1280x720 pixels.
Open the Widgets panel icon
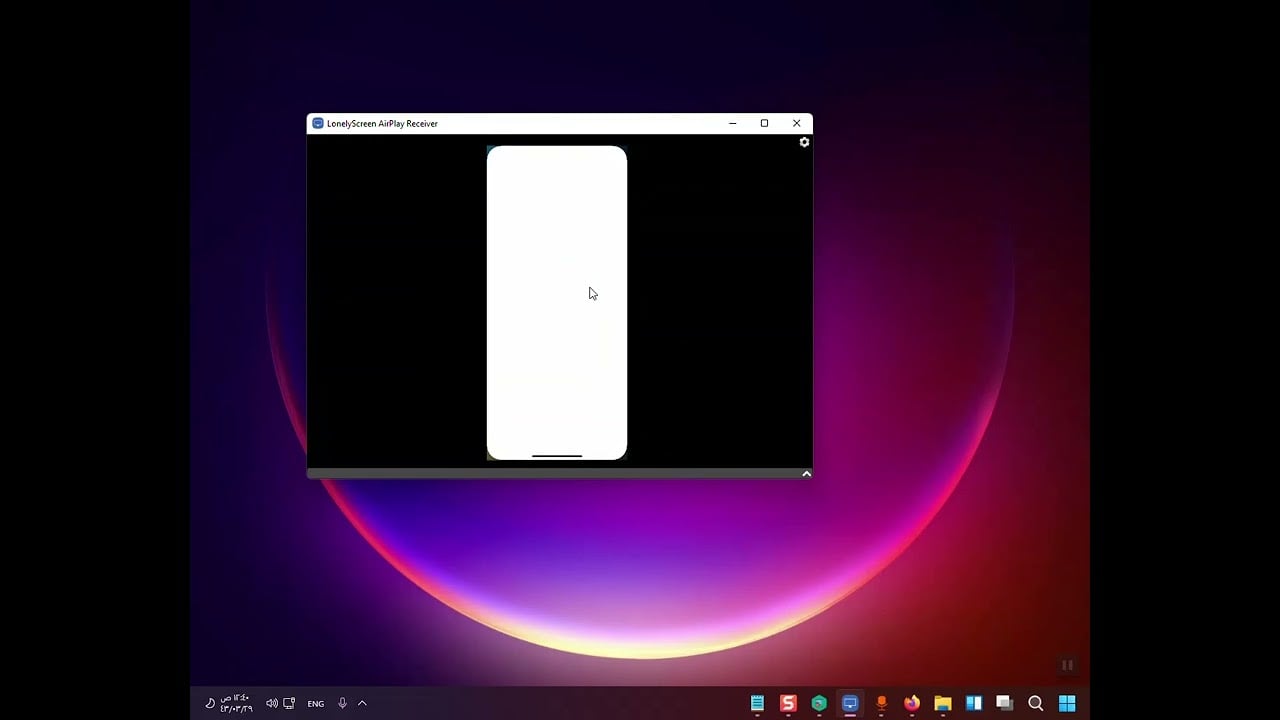tap(974, 703)
